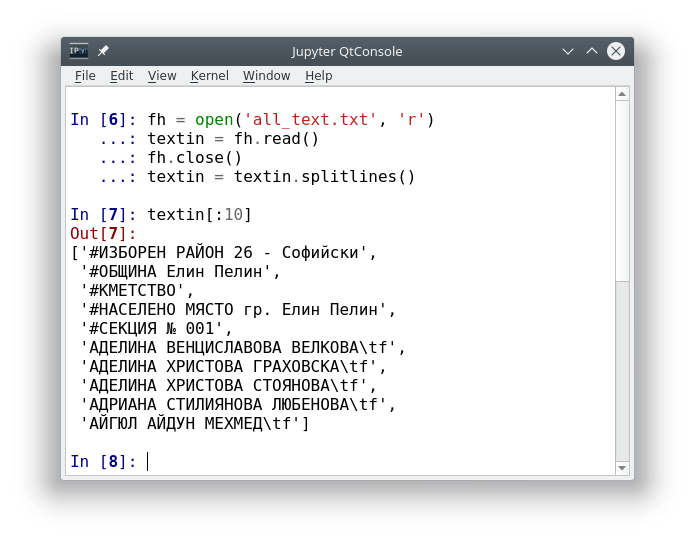Viewport: 695px width, 541px height.
Task: Minimize the Jupyter QtConsole window
Action: (x=568, y=51)
